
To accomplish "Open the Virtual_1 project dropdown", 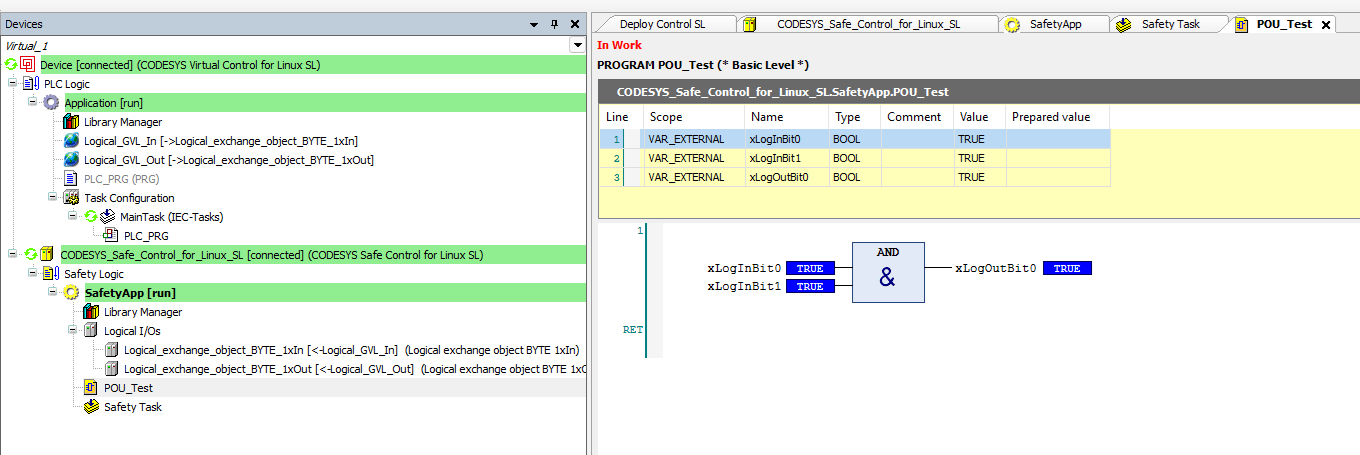I will point(577,45).
